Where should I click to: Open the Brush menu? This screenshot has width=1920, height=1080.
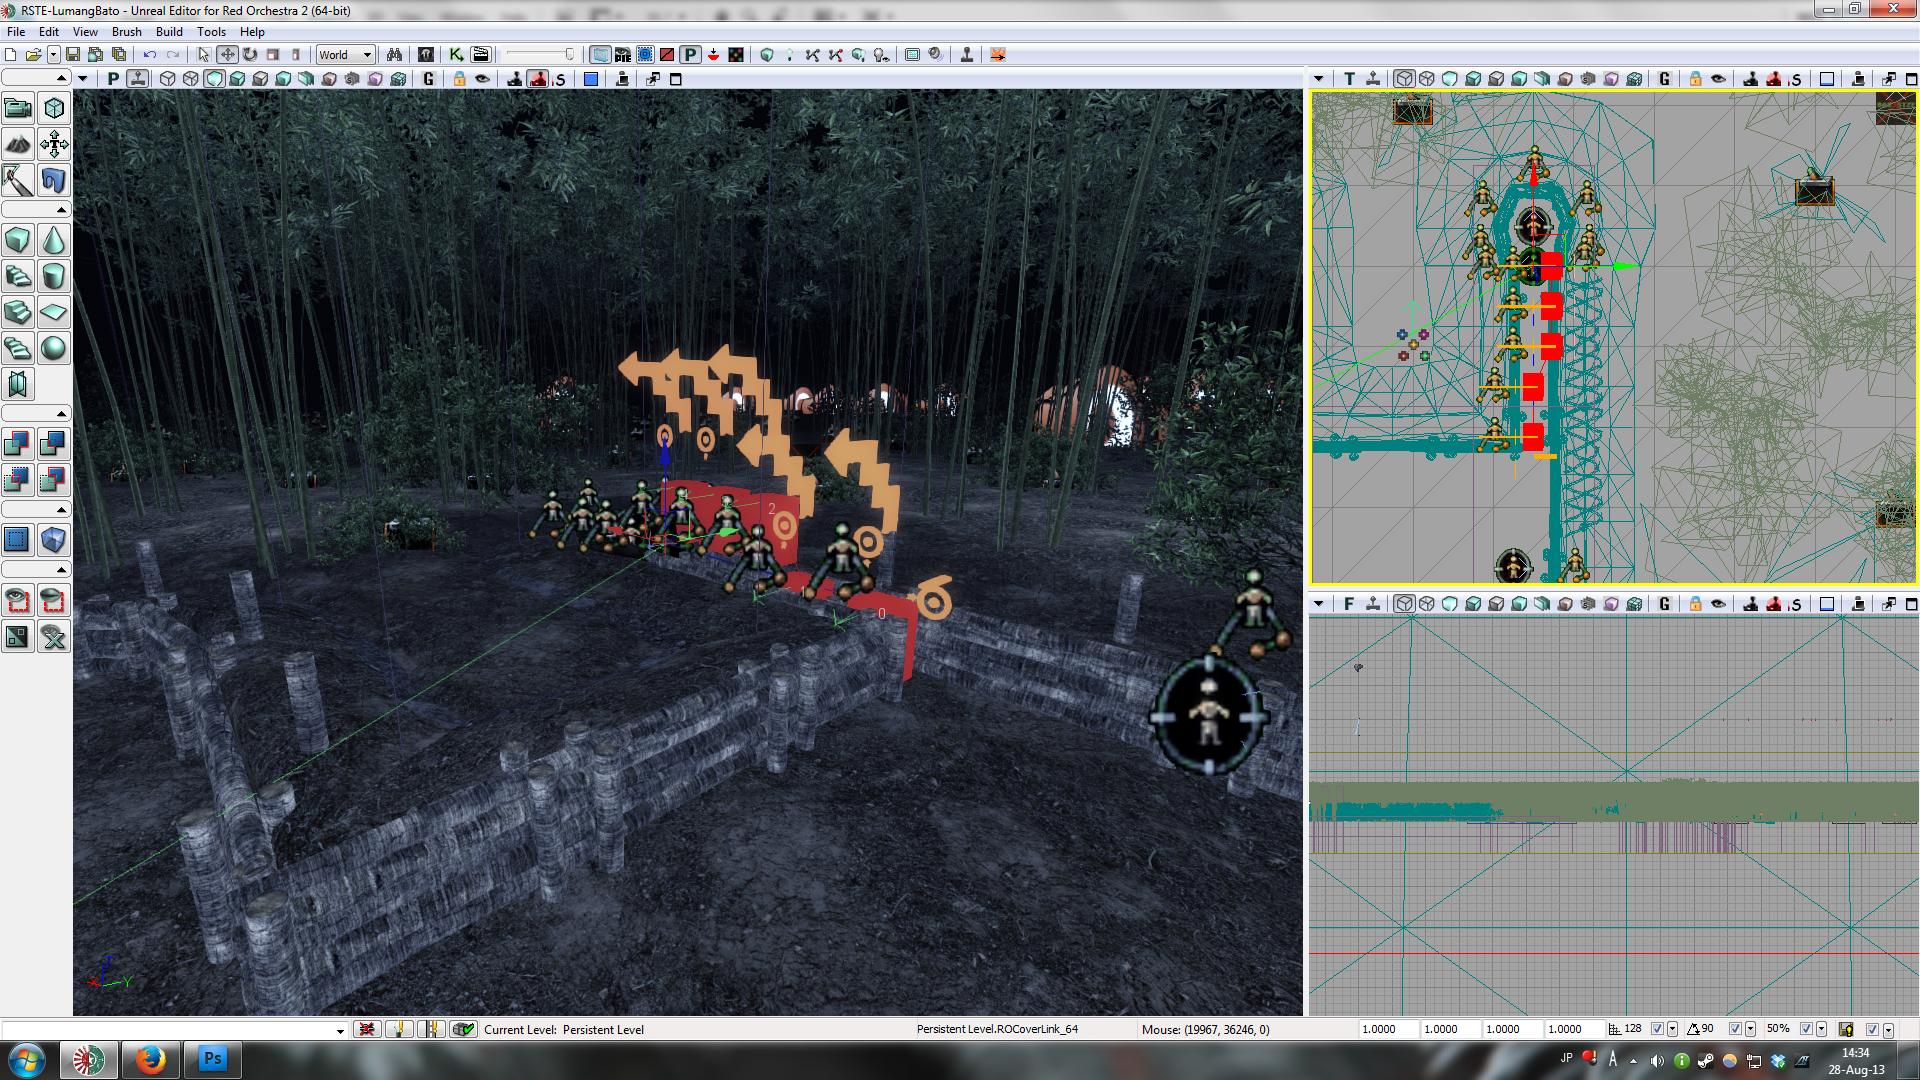[x=127, y=32]
